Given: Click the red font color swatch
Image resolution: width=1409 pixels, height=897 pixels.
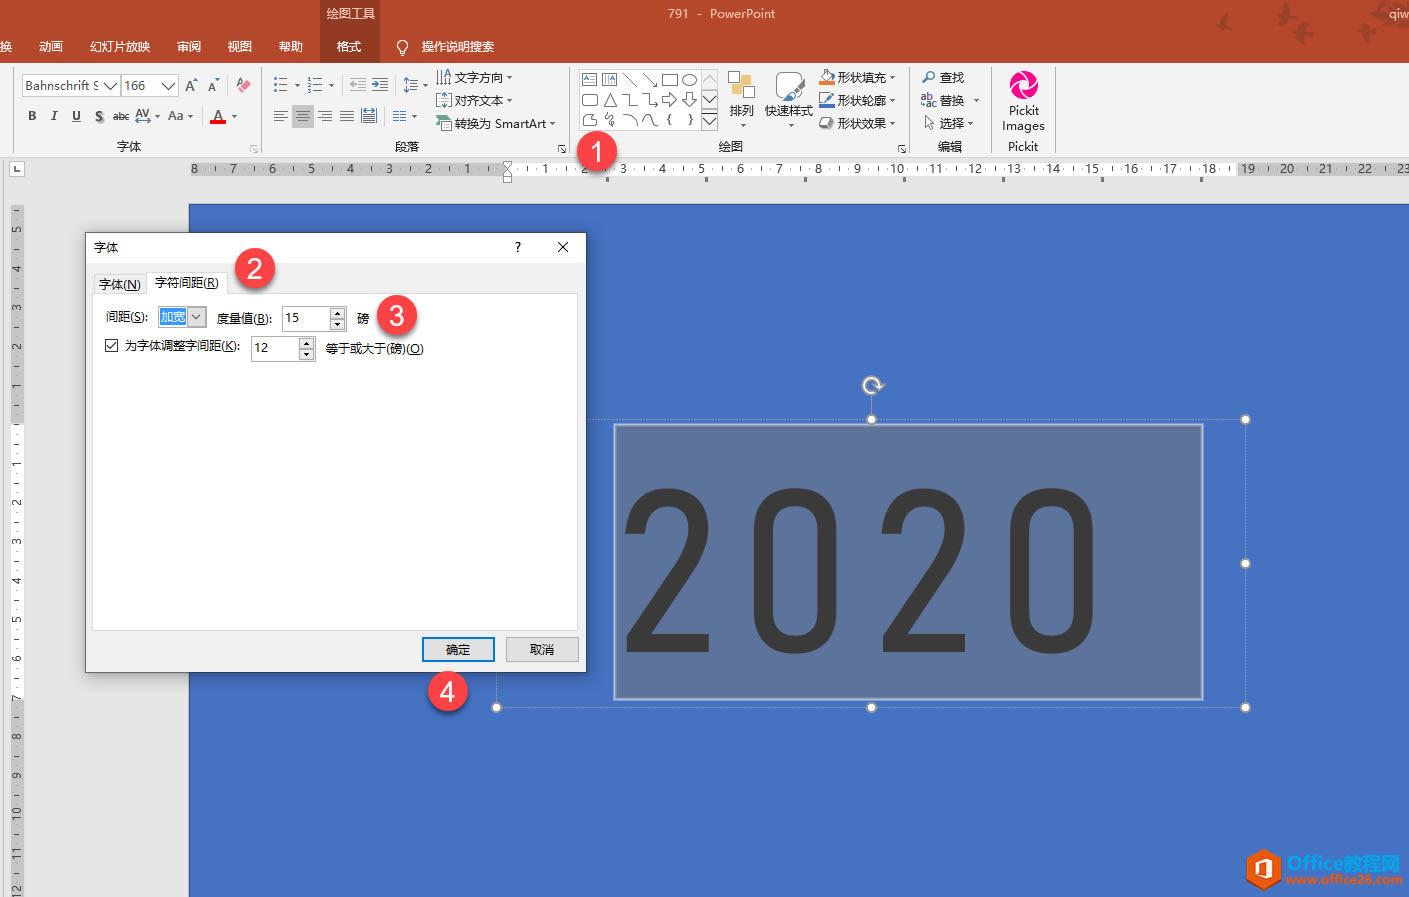Looking at the screenshot, I should [218, 116].
